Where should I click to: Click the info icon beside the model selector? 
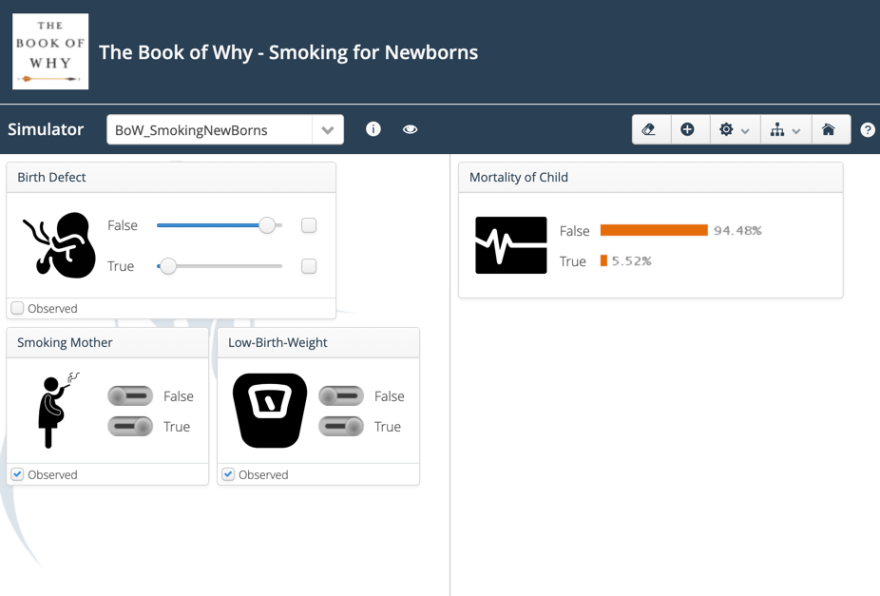point(372,129)
